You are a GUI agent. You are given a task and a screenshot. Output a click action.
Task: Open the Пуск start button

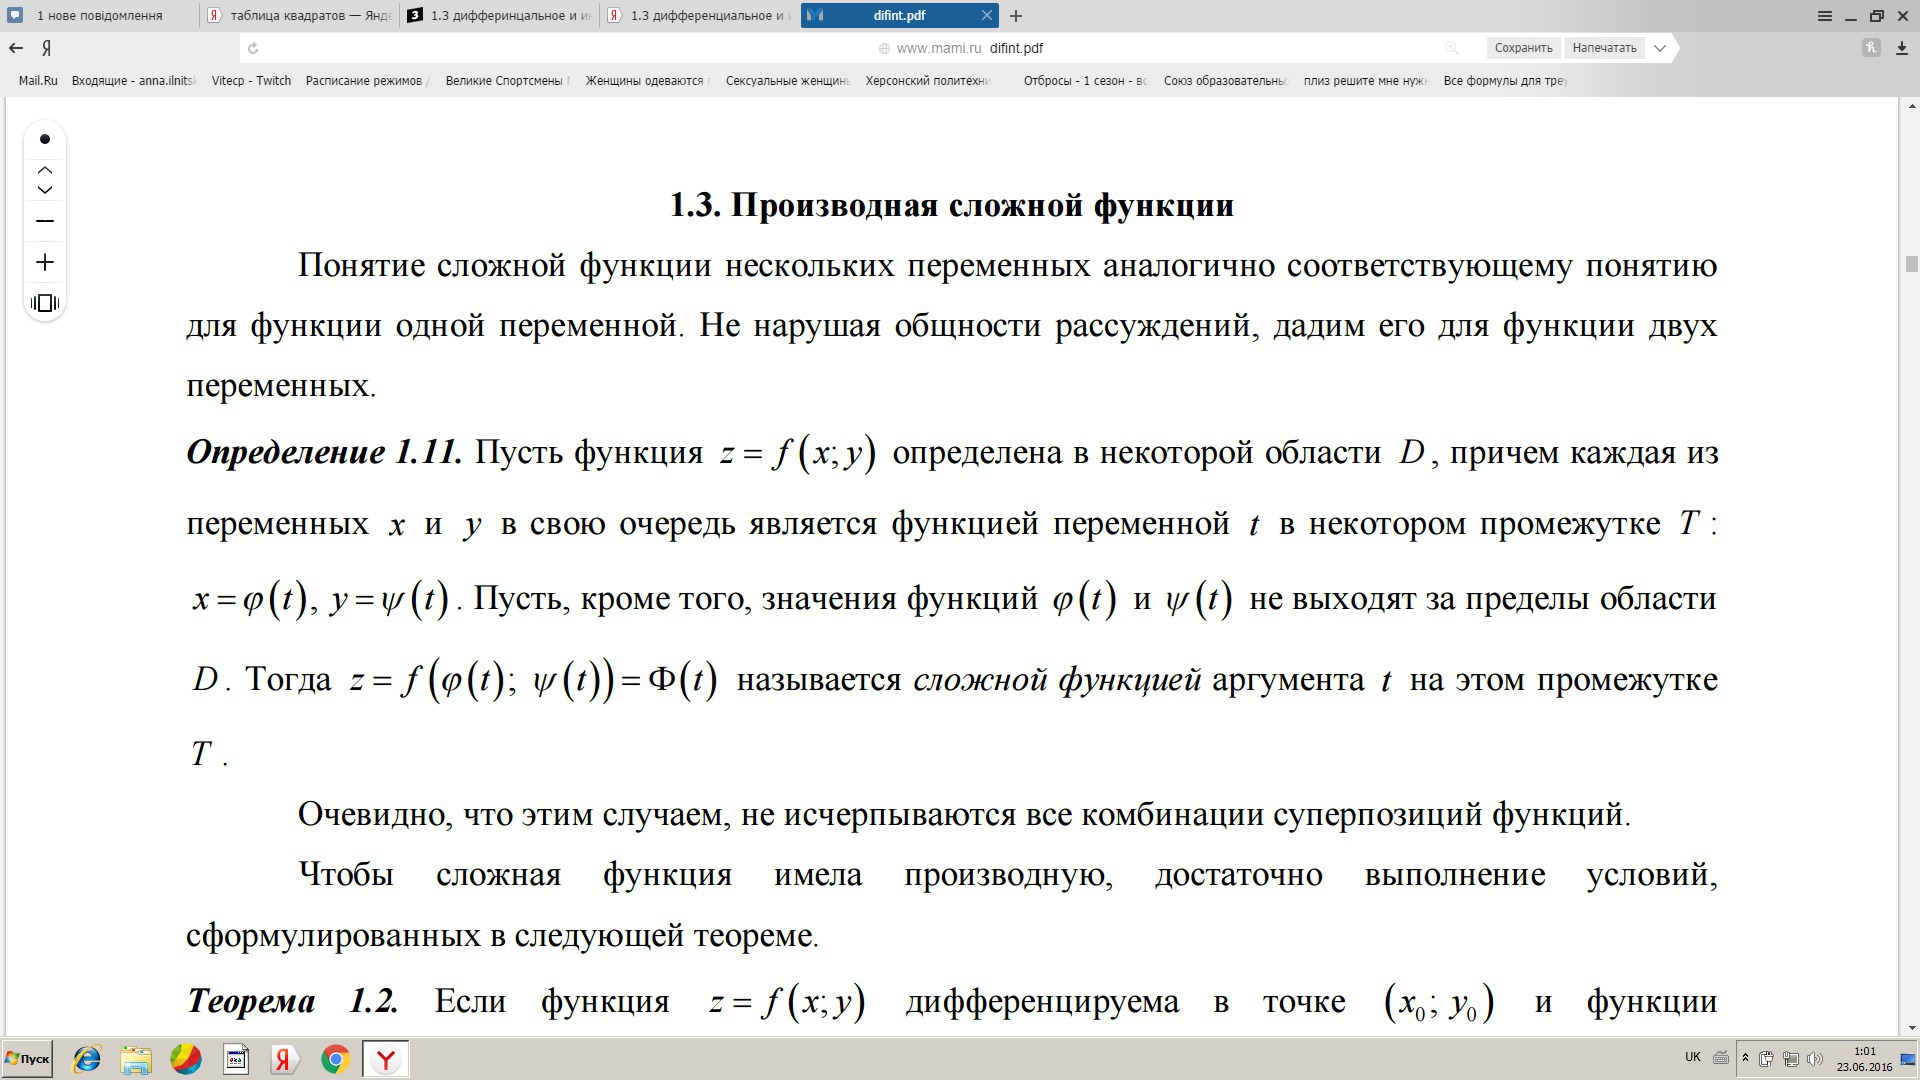[27, 1059]
